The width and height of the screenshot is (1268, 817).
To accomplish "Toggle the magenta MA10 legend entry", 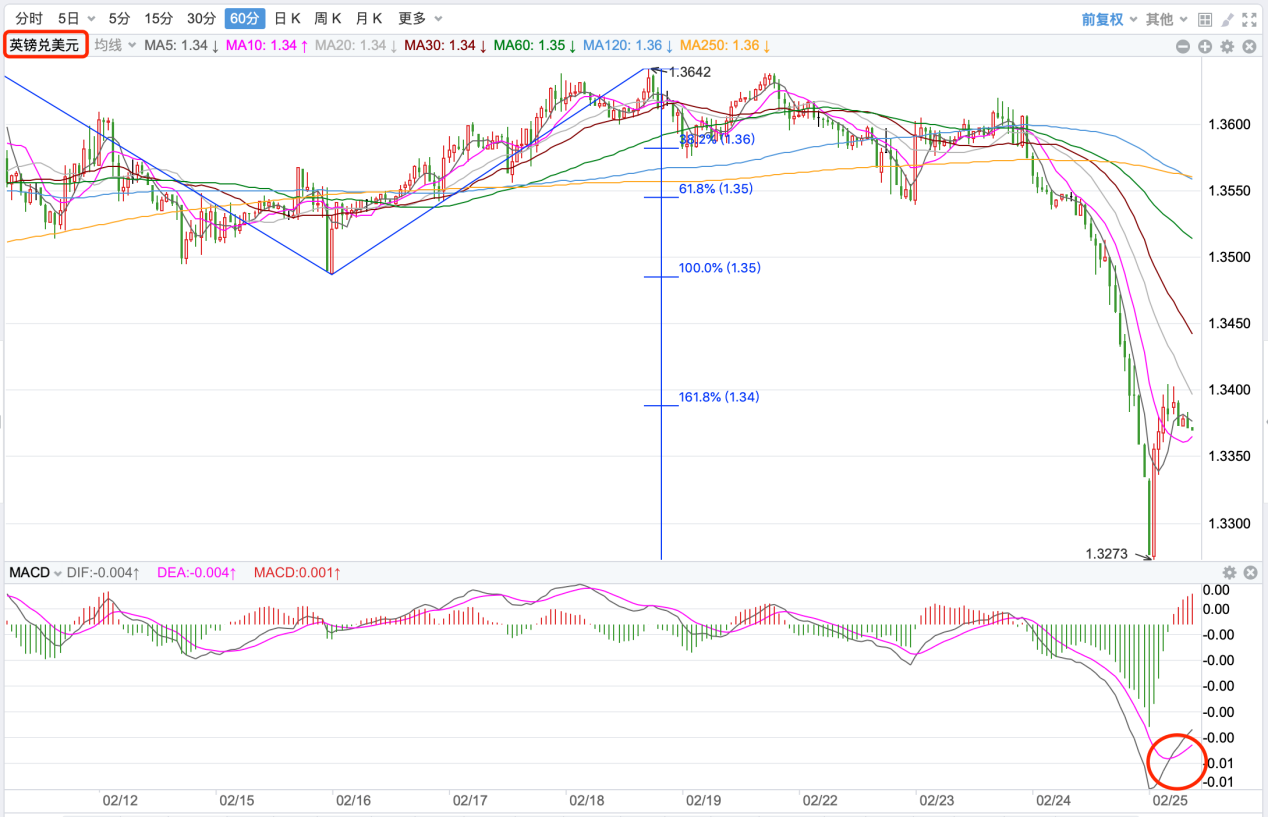I will tap(267, 45).
